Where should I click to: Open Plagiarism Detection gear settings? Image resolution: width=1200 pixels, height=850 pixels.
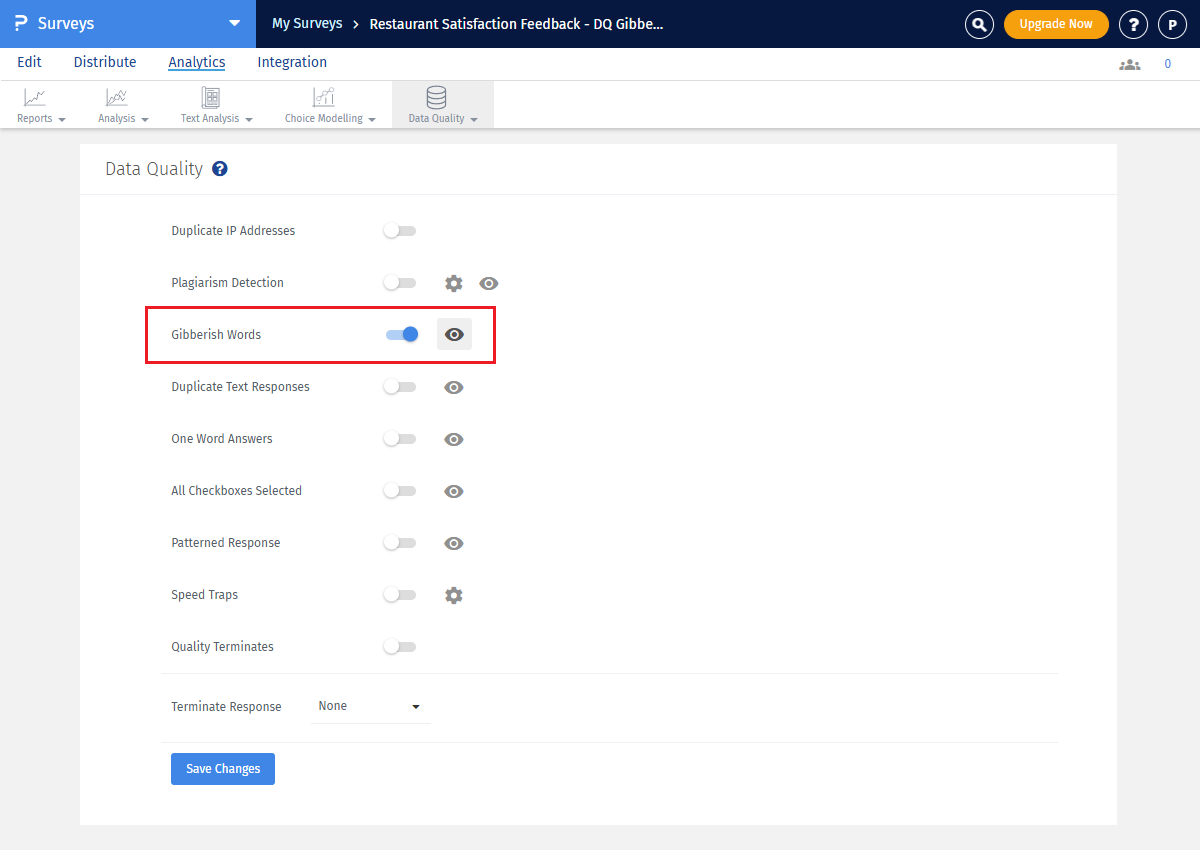454,283
